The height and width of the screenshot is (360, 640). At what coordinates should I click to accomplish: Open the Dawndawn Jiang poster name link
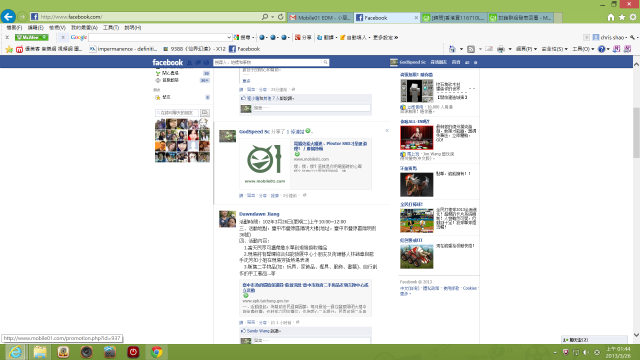[x=259, y=214]
